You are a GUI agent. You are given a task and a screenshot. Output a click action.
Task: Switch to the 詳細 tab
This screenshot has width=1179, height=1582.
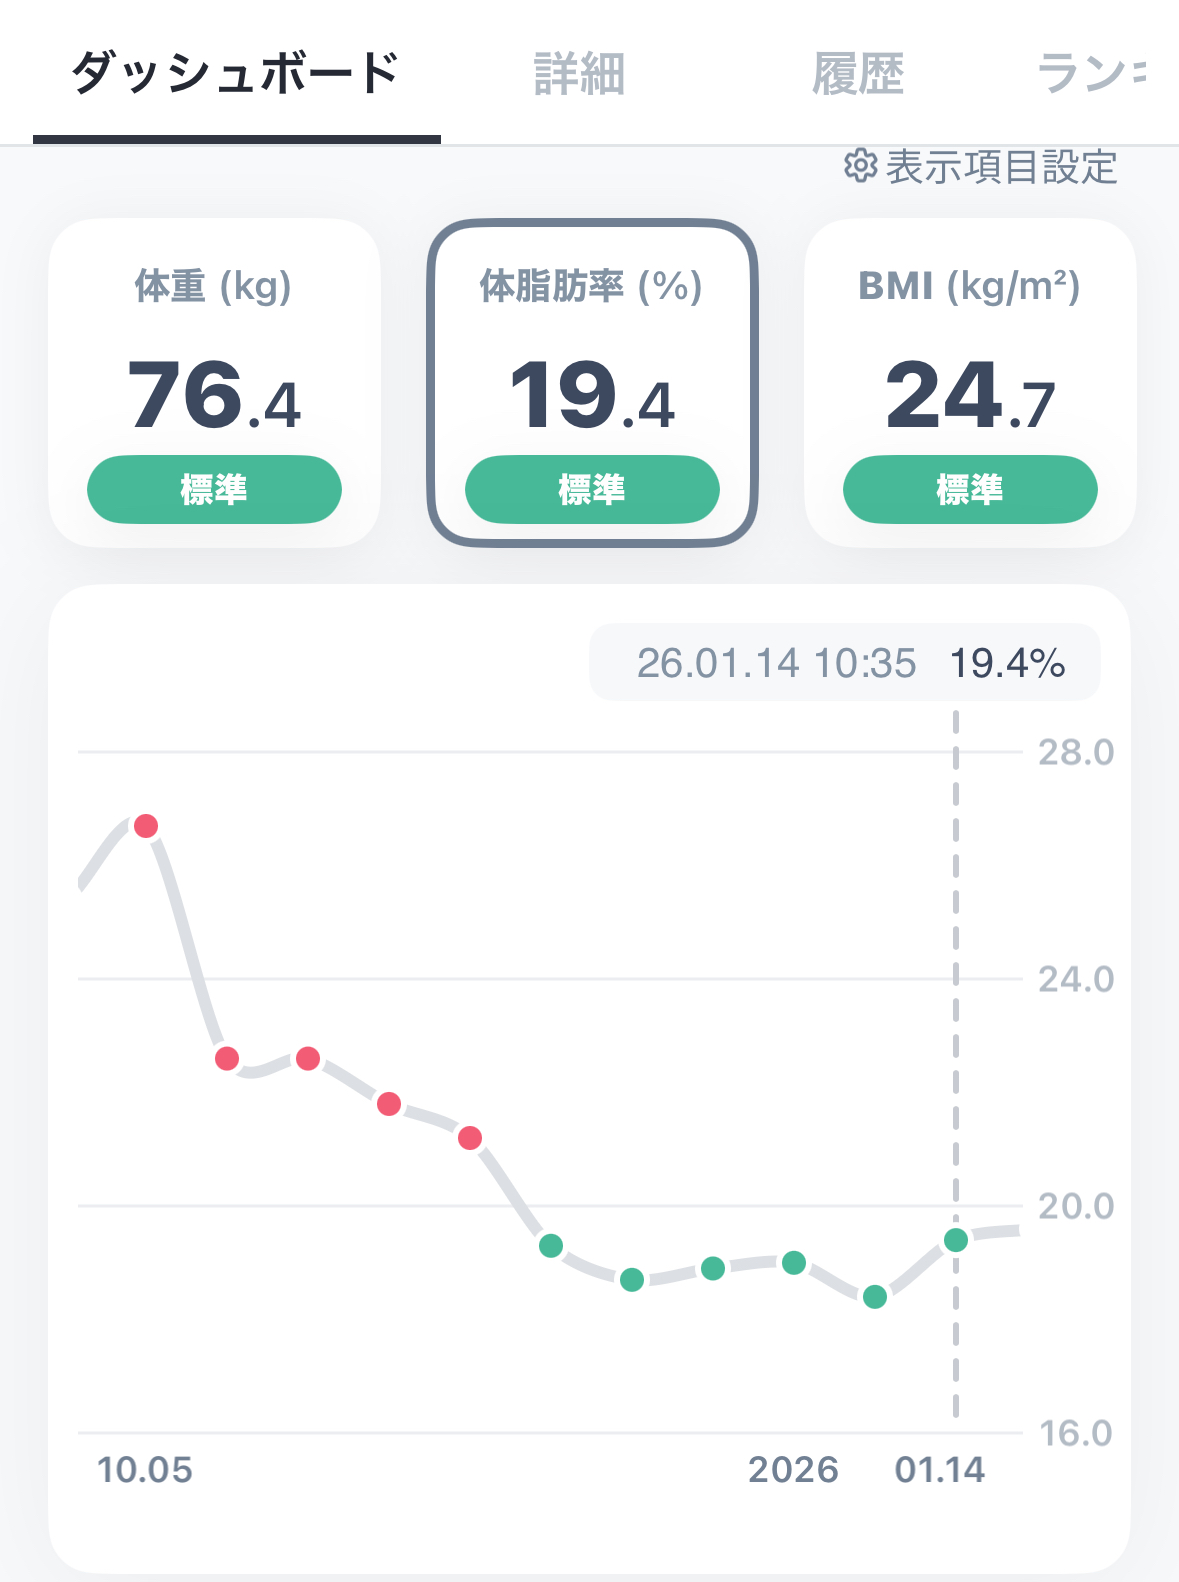(x=579, y=74)
